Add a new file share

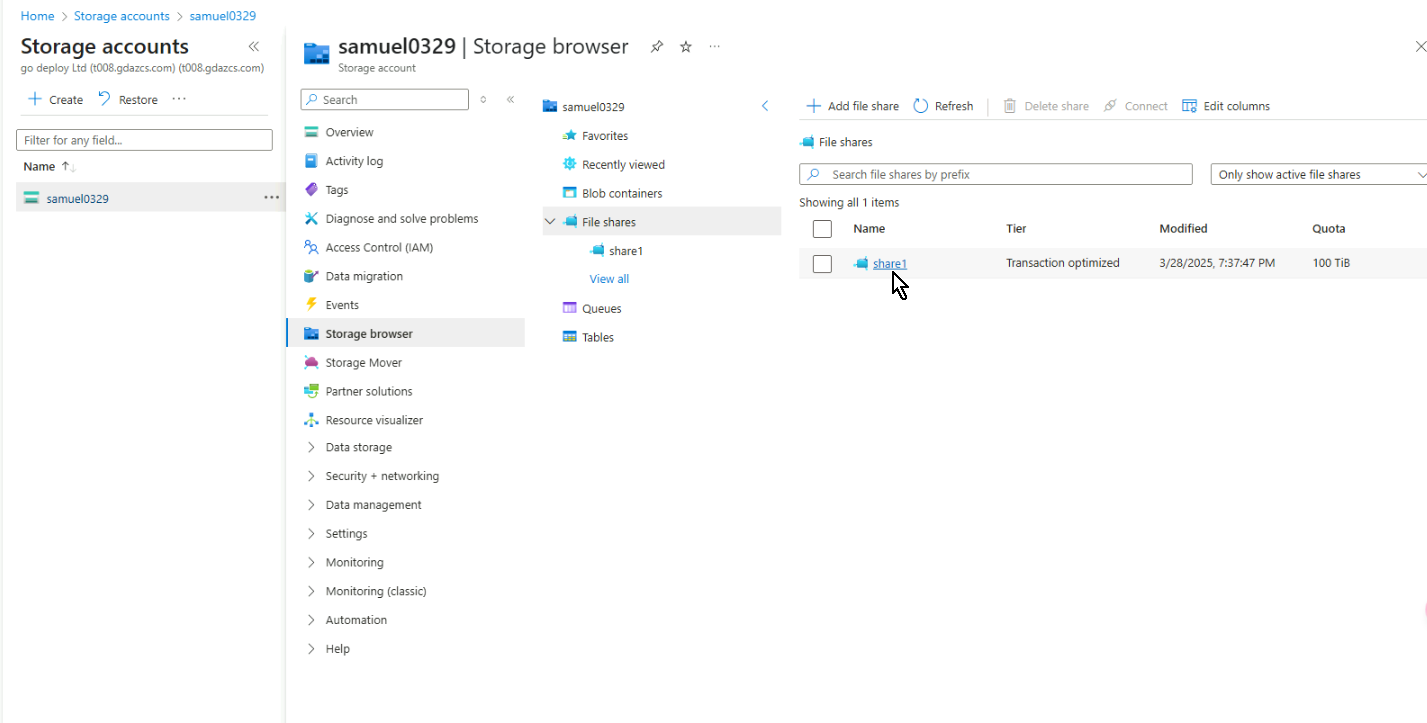(x=853, y=106)
